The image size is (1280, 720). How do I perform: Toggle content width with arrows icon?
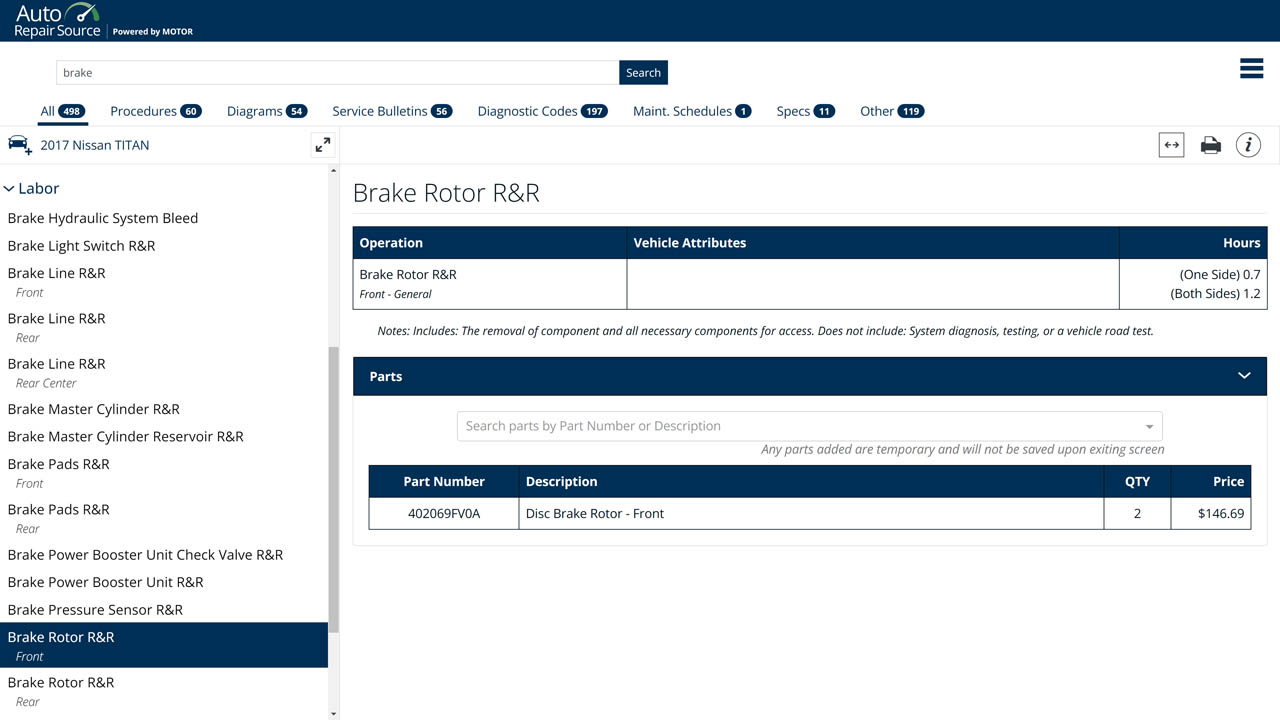(x=1172, y=145)
